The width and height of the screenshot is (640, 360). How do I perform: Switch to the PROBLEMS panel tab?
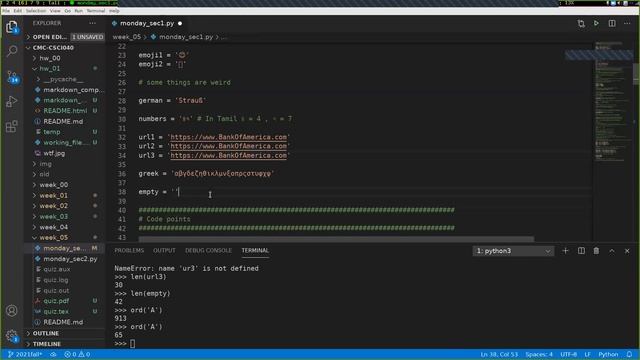(129, 250)
